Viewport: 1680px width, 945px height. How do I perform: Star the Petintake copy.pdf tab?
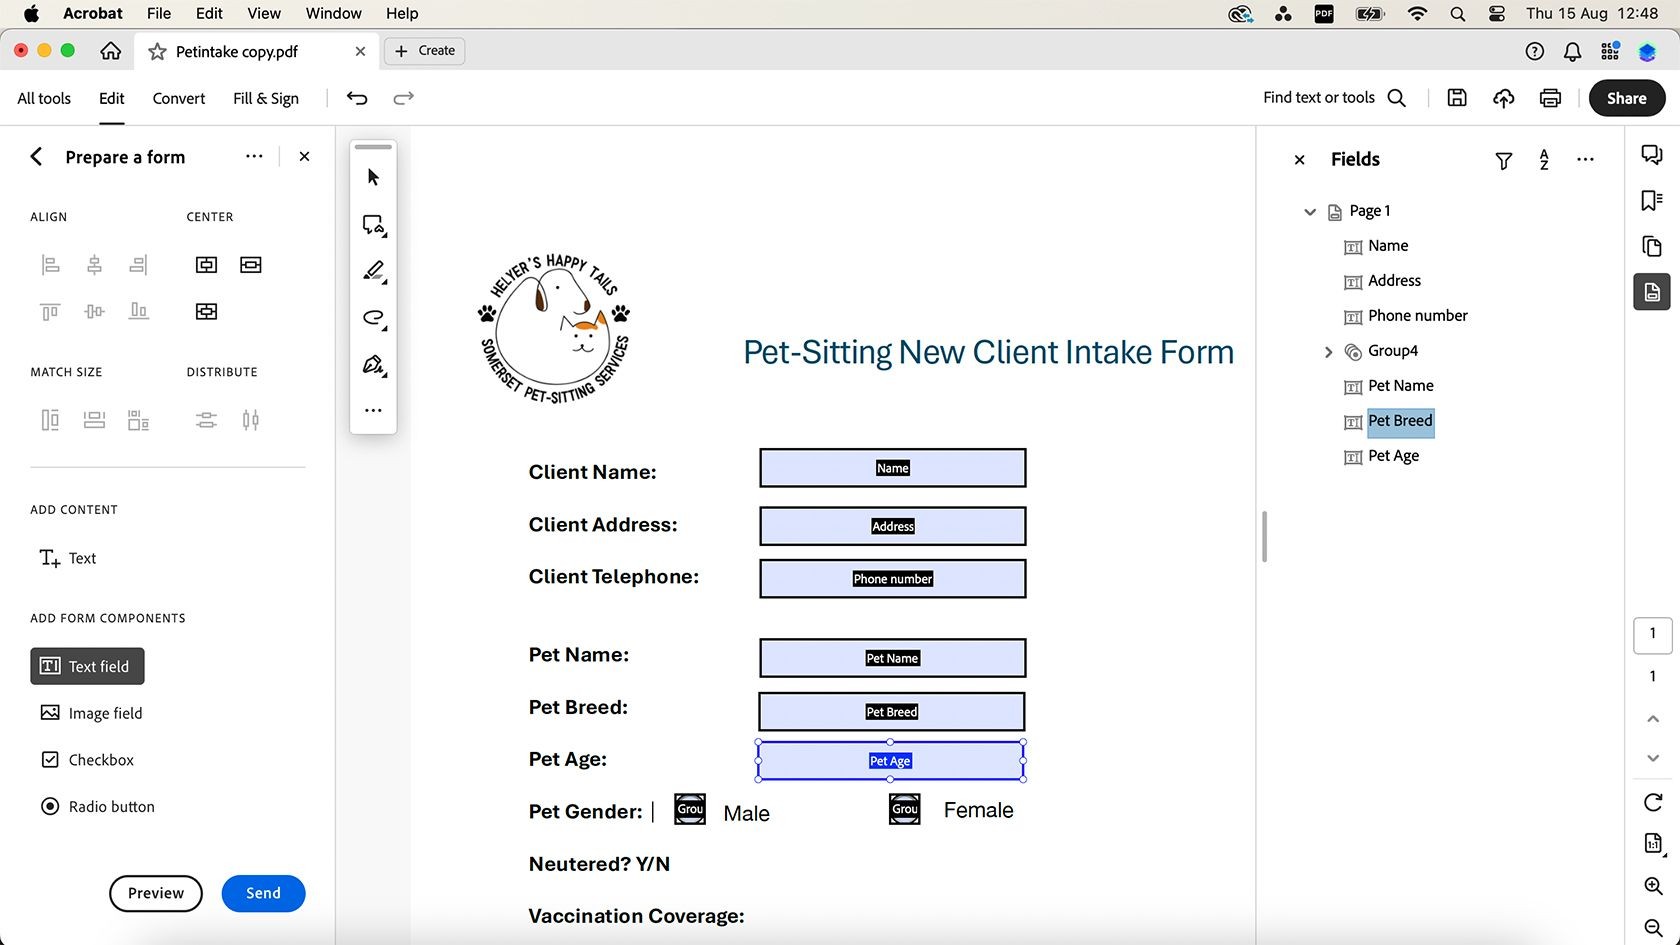tap(157, 51)
